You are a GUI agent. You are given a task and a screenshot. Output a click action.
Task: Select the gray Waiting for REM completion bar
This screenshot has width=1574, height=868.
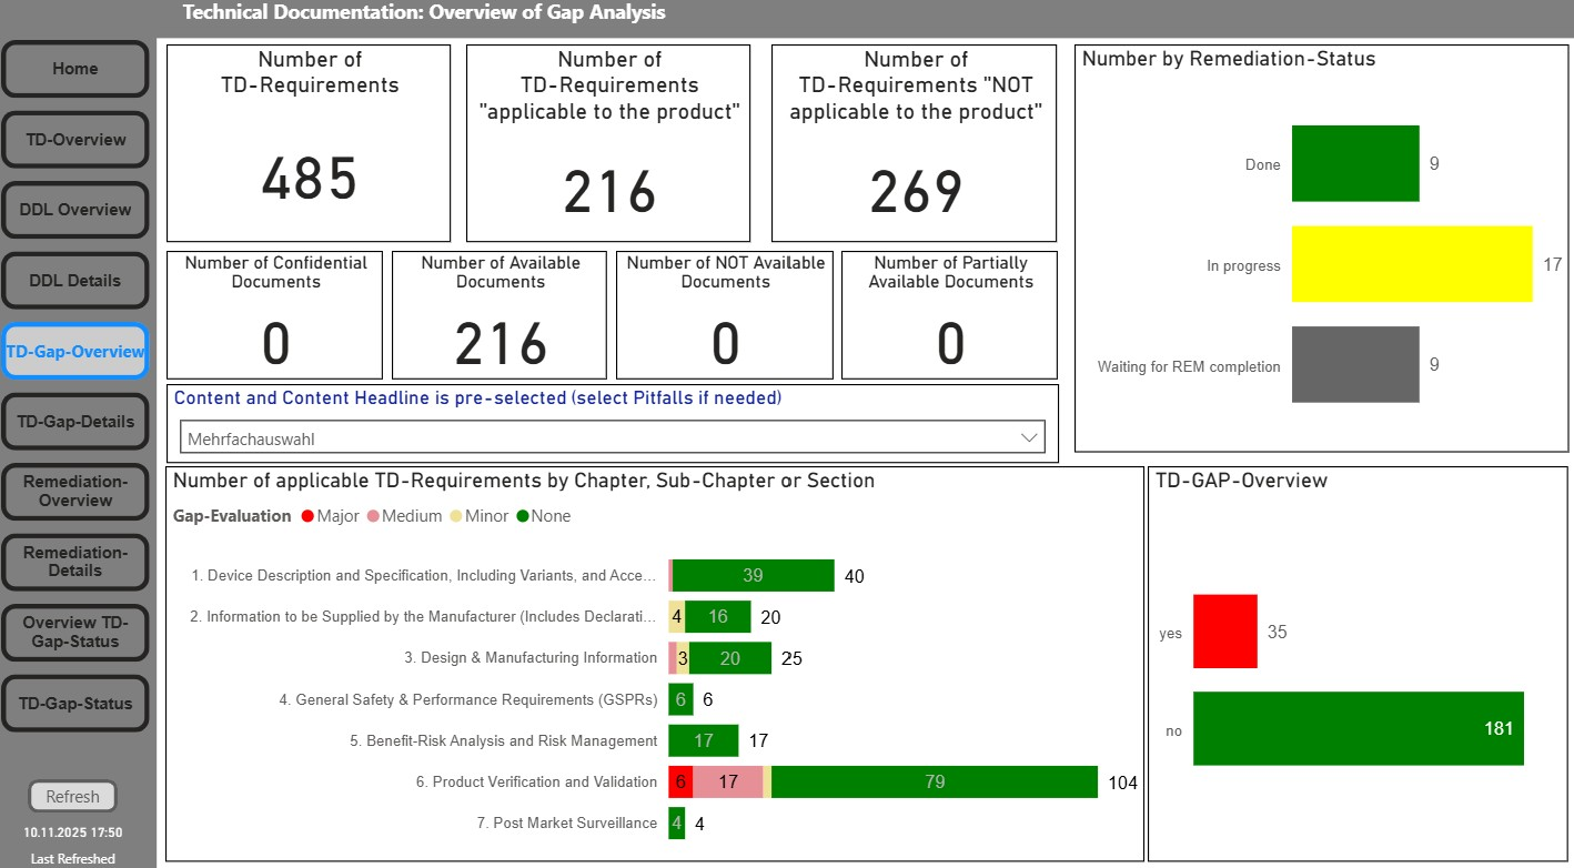point(1355,364)
